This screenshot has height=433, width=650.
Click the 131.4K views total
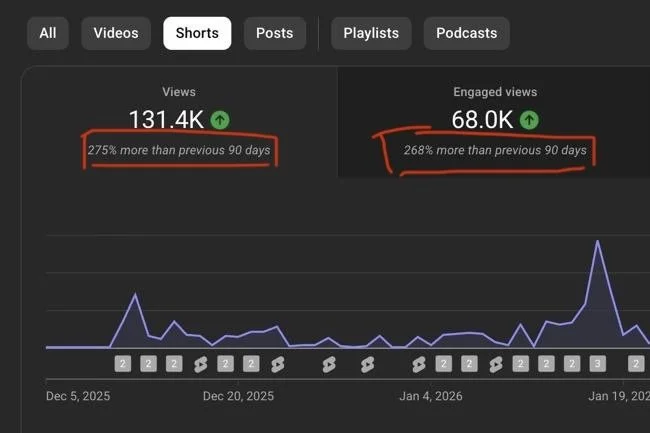point(166,120)
